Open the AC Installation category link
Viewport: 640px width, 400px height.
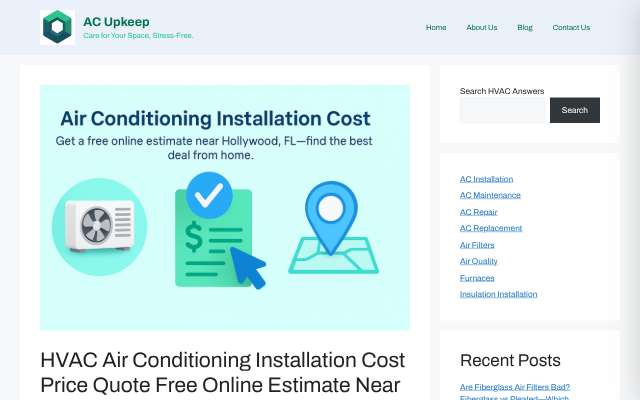[x=486, y=179]
